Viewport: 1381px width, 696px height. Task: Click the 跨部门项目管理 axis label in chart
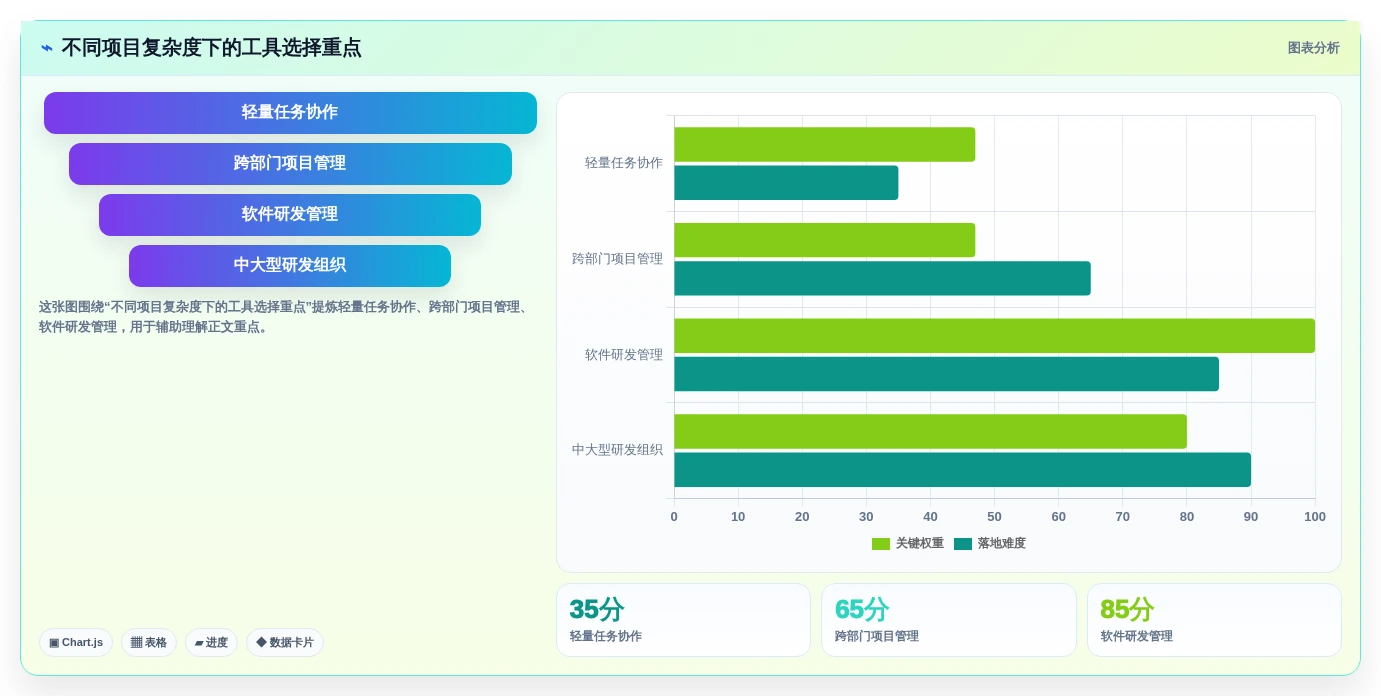617,259
